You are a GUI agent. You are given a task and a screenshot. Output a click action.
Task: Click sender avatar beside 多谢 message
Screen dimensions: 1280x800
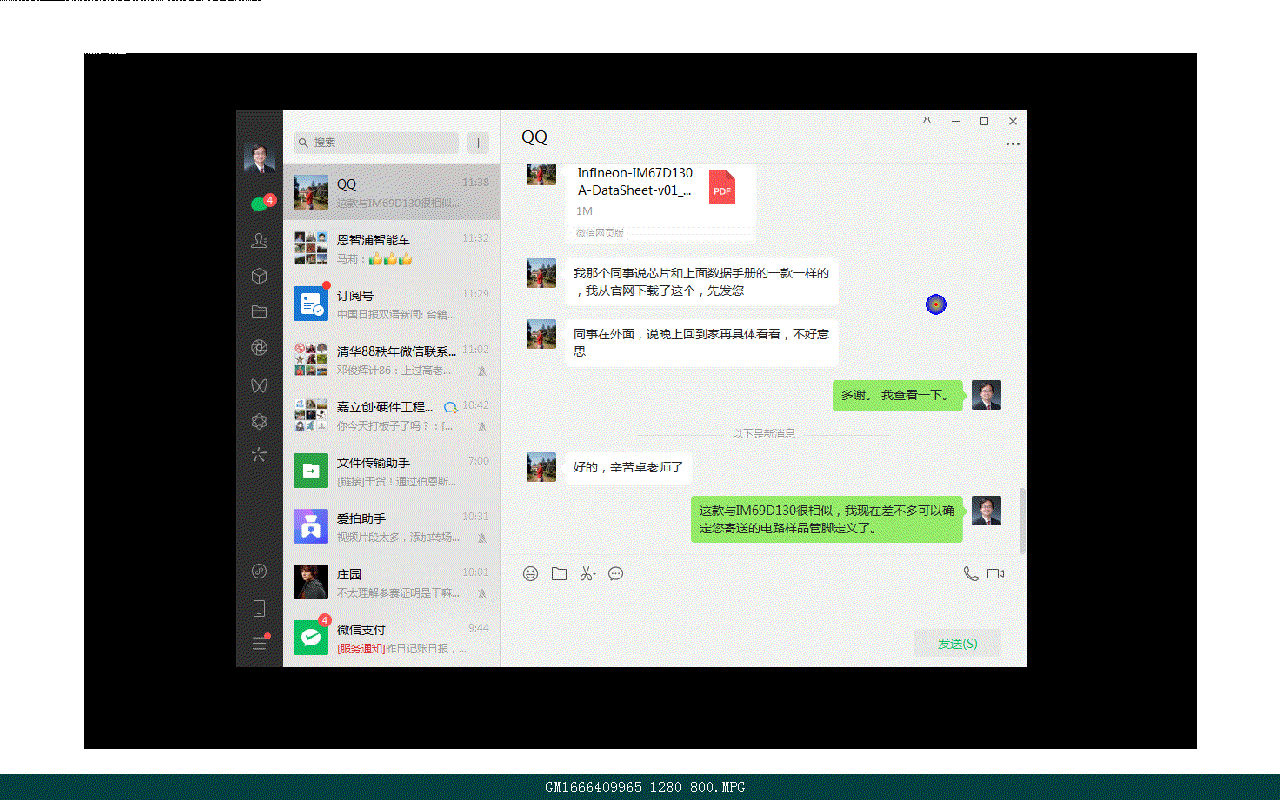tap(986, 395)
